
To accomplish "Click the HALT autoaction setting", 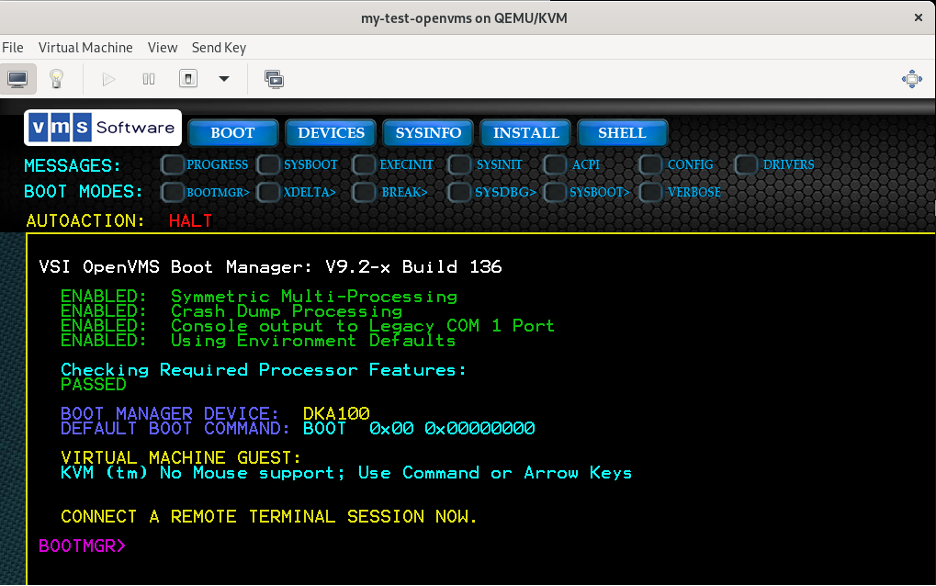I will coord(190,221).
